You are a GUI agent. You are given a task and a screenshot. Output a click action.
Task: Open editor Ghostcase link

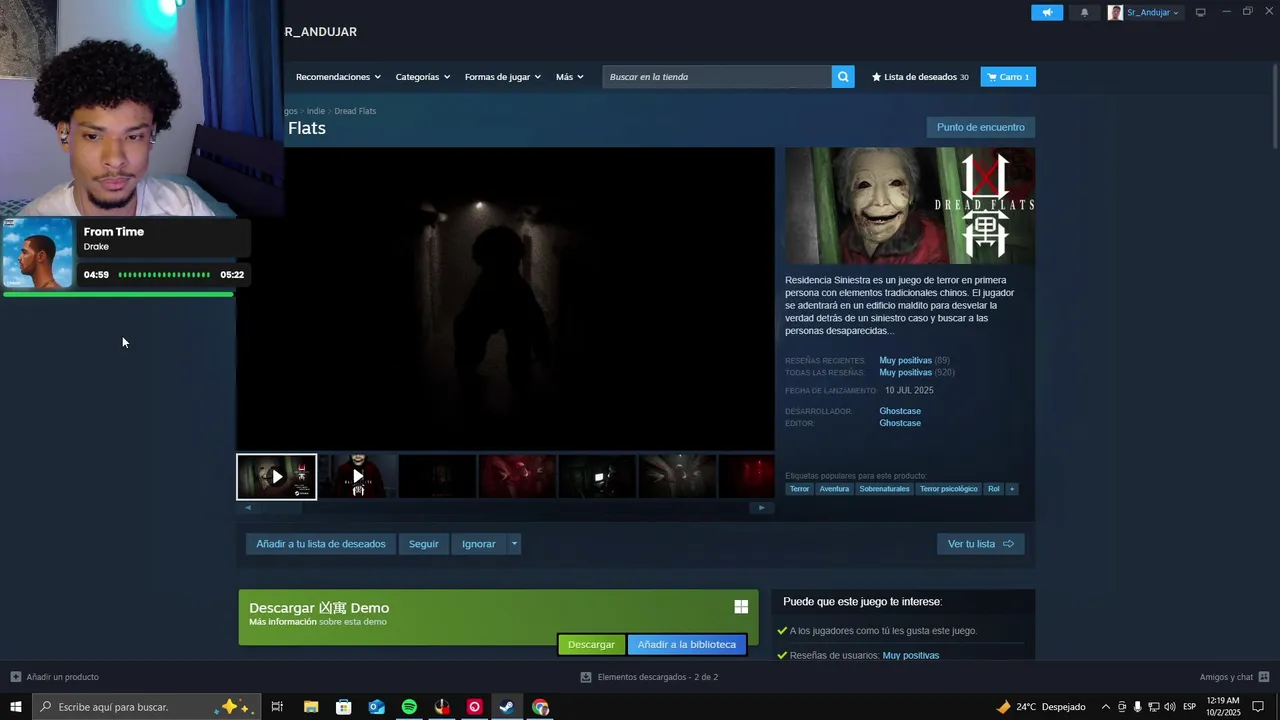[x=900, y=423]
